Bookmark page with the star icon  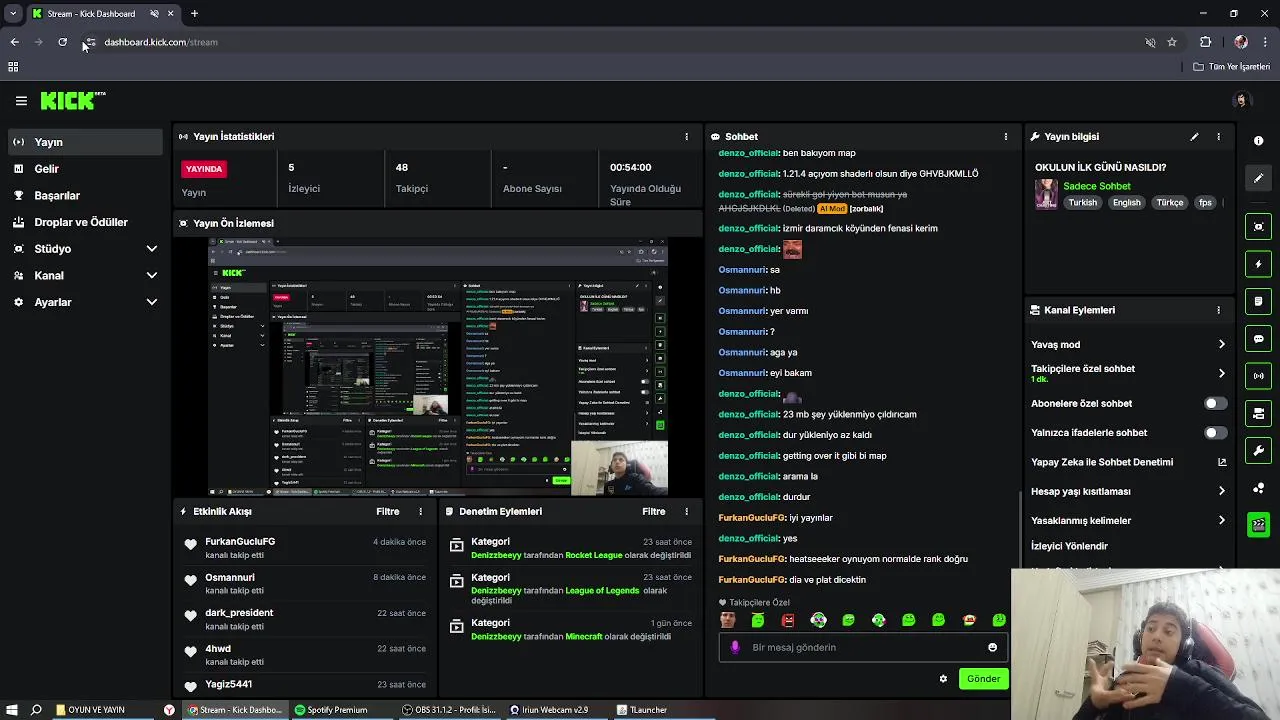[x=1172, y=42]
